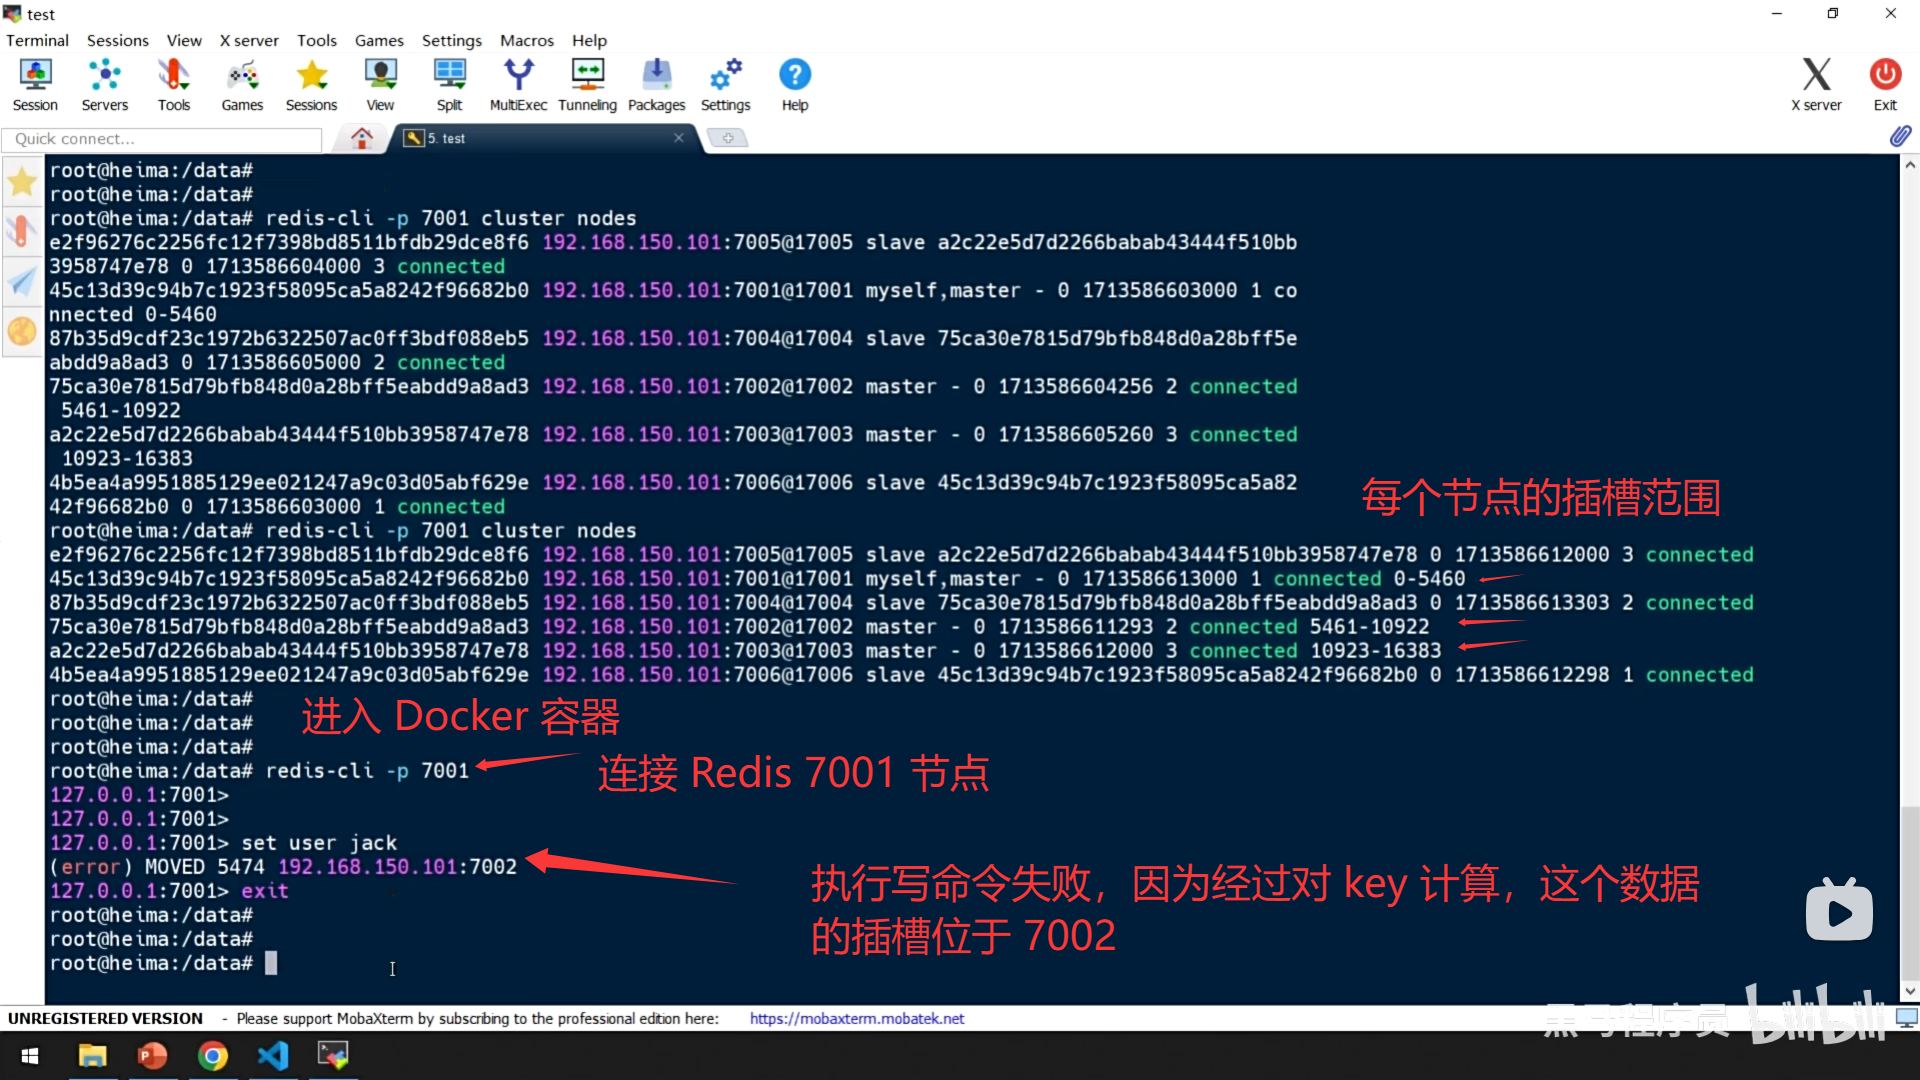Click the Quick connect input field
Screen dimensions: 1920x1080
(162, 139)
